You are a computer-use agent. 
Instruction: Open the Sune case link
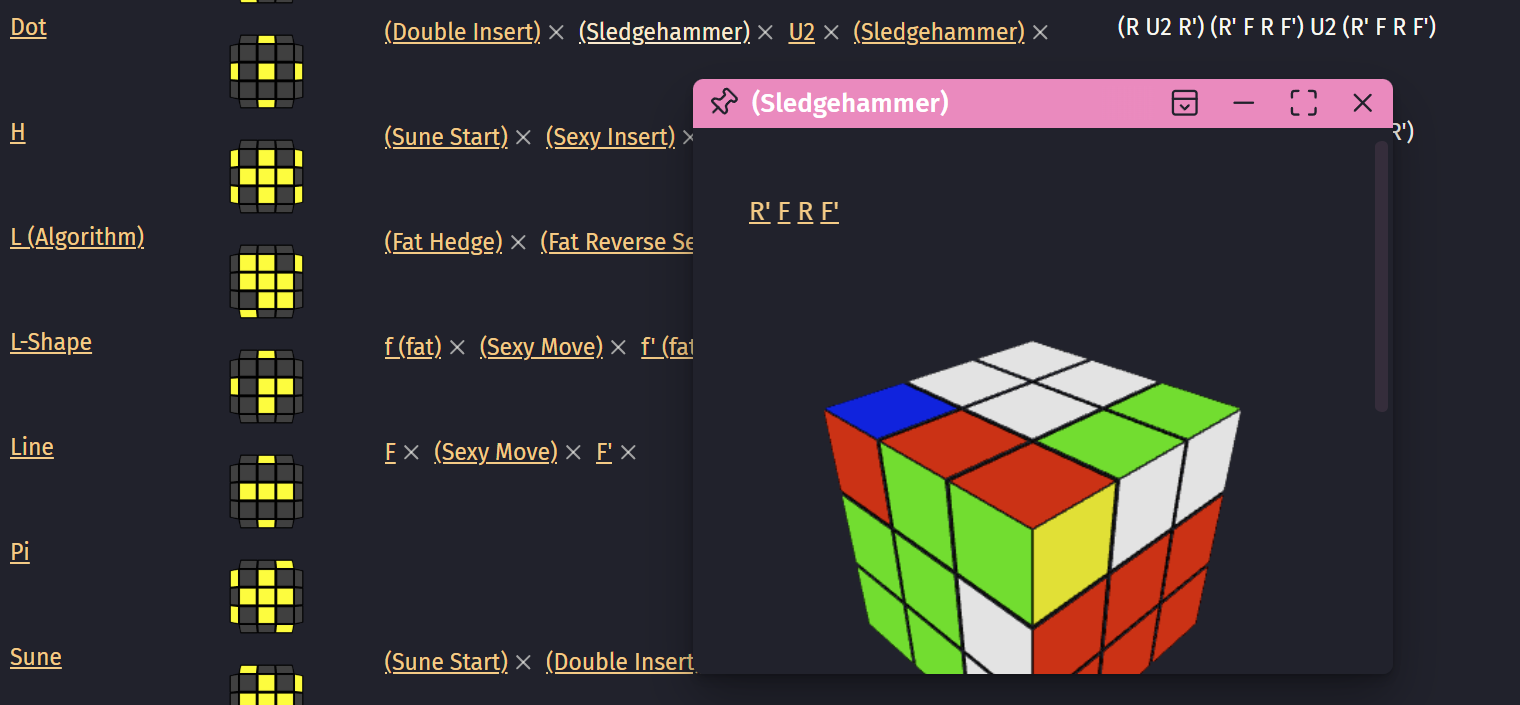tap(36, 657)
